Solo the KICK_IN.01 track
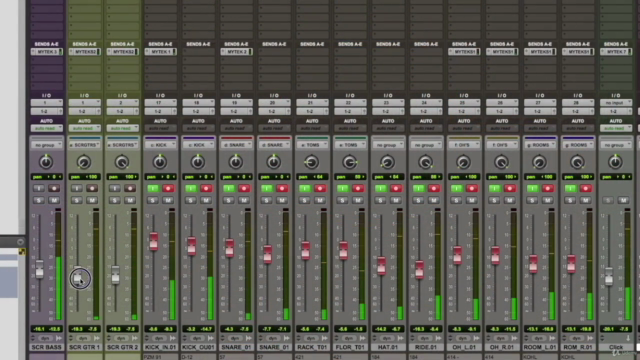The image size is (640, 360). tap(153, 200)
